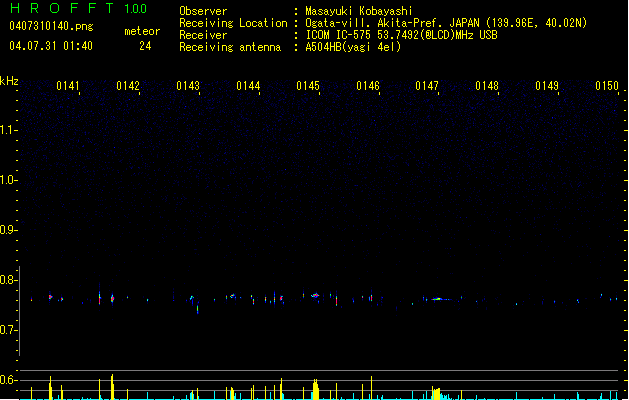
Task: Click the date stamp 04.07.31 01:40
Action: (51, 46)
